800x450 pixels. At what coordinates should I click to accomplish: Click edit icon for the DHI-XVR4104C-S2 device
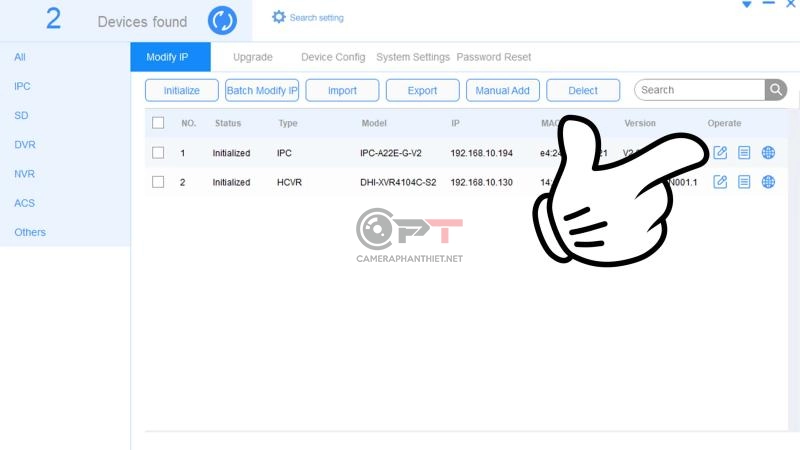click(x=720, y=182)
